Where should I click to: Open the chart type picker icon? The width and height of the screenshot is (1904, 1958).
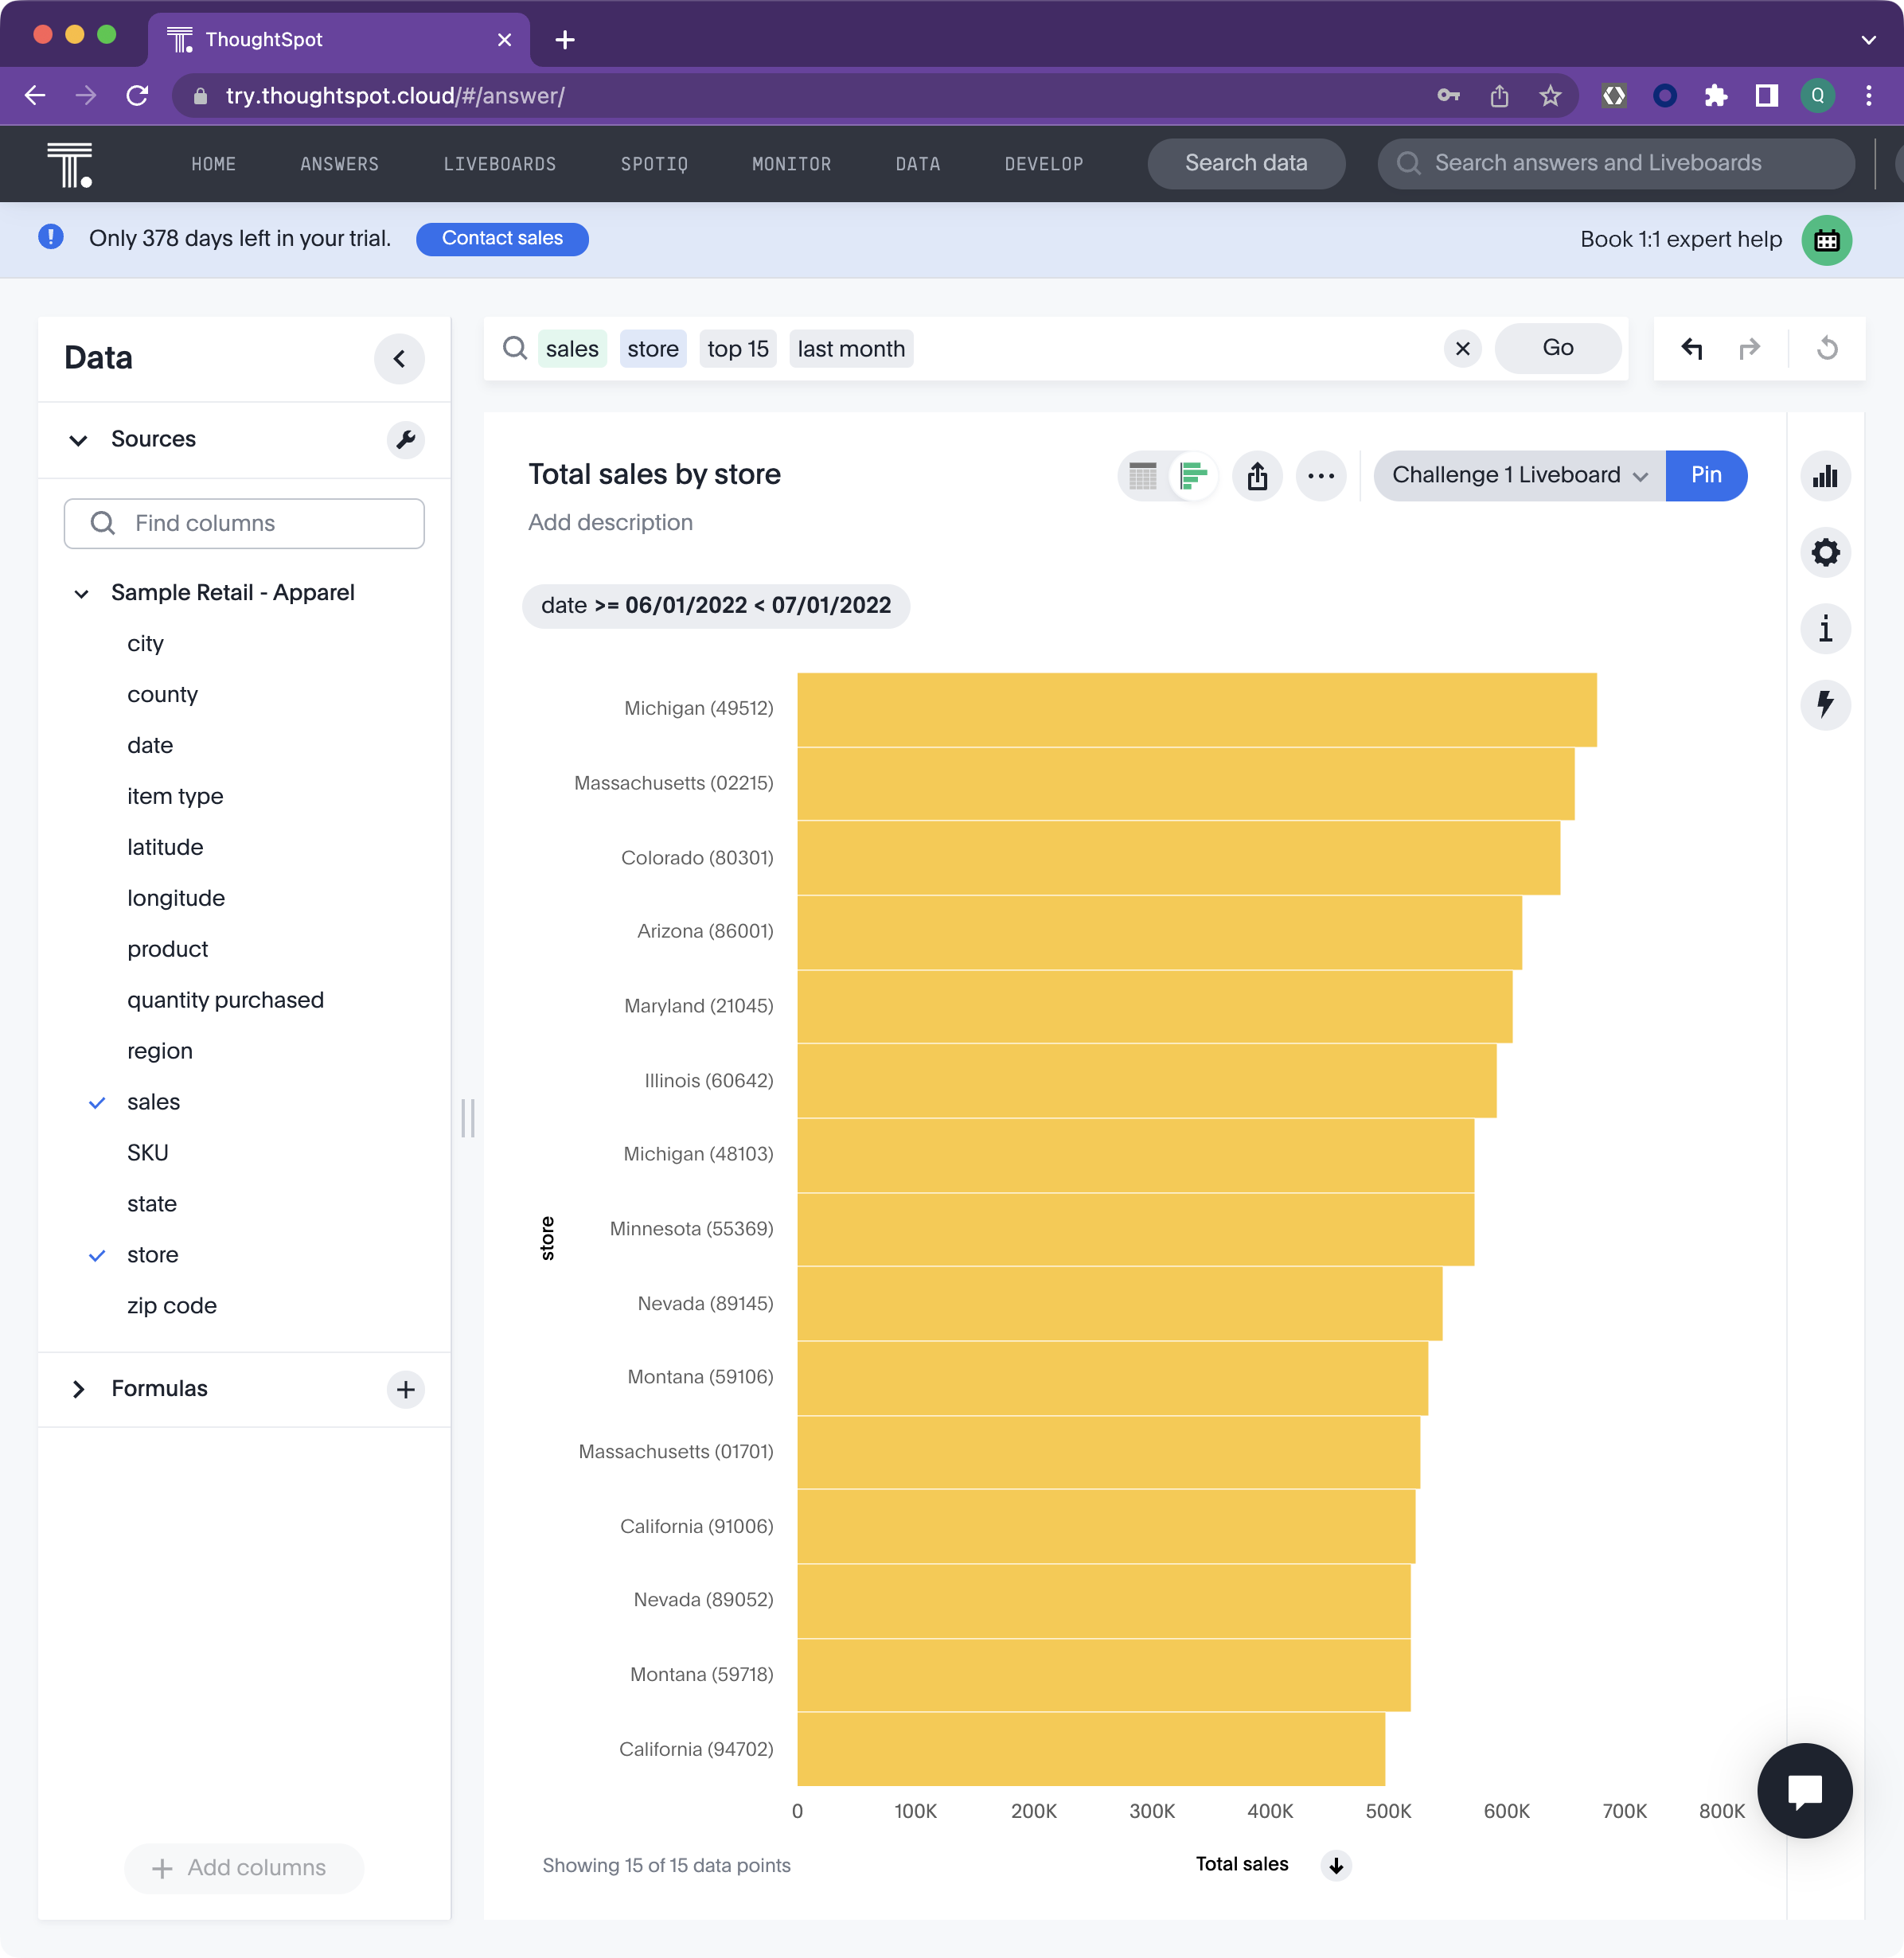(1825, 476)
